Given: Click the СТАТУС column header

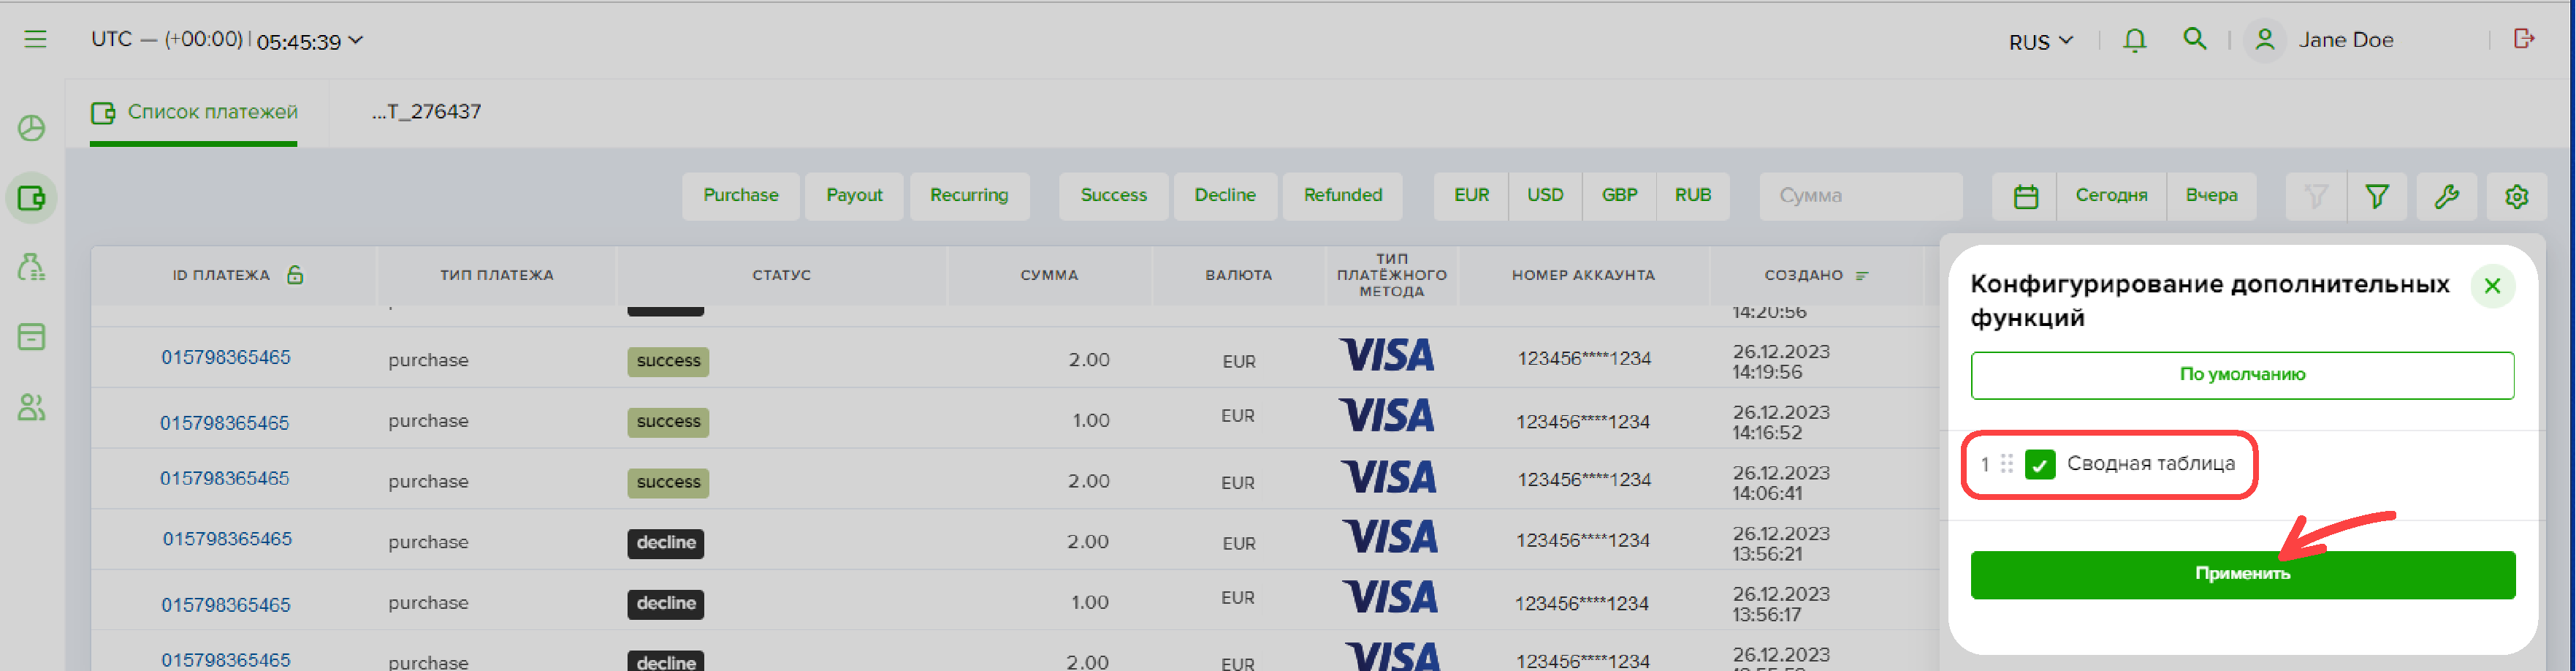Looking at the screenshot, I should (782, 275).
